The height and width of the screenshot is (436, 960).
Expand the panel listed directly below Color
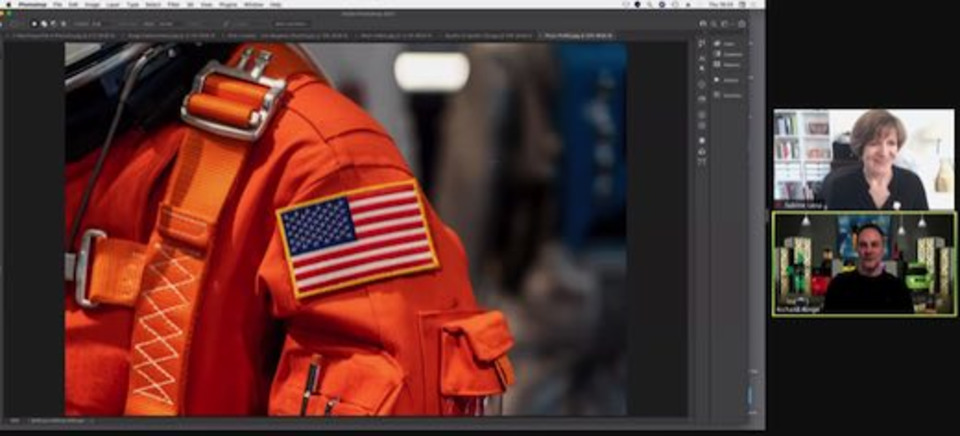[x=727, y=54]
